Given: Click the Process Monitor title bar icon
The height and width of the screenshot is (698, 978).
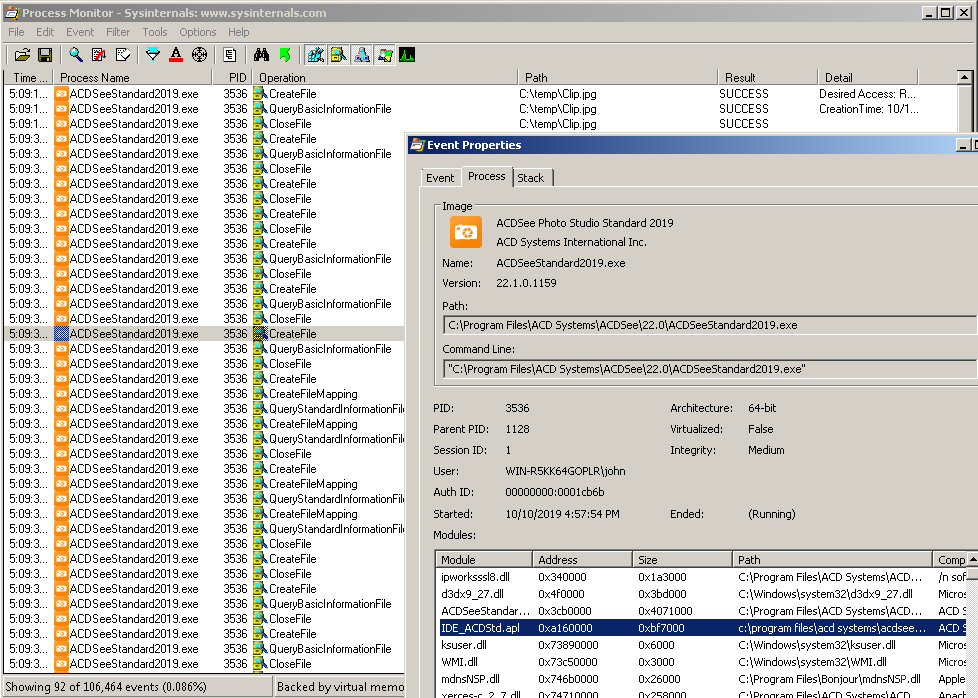Looking at the screenshot, I should tap(11, 12).
